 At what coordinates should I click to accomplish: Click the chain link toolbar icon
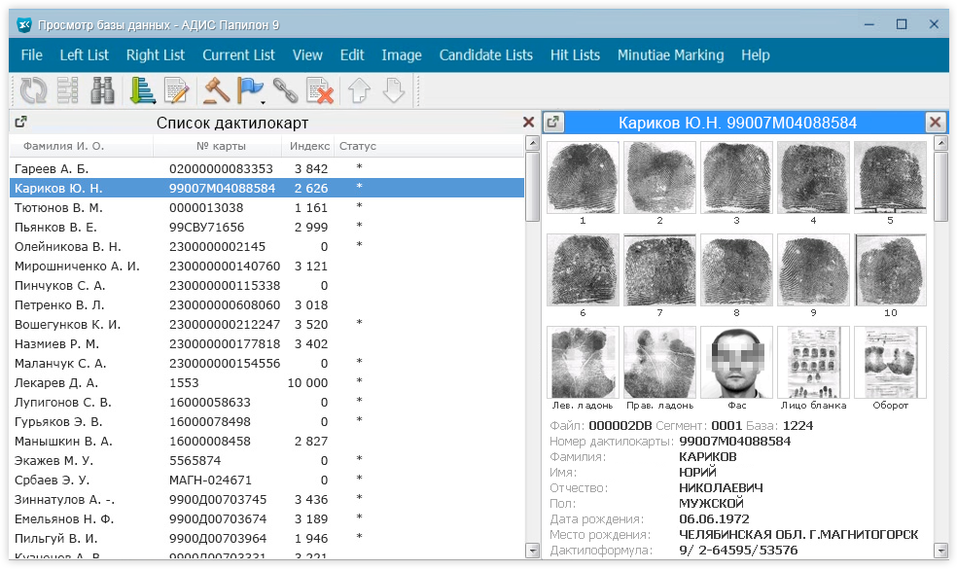[x=286, y=91]
